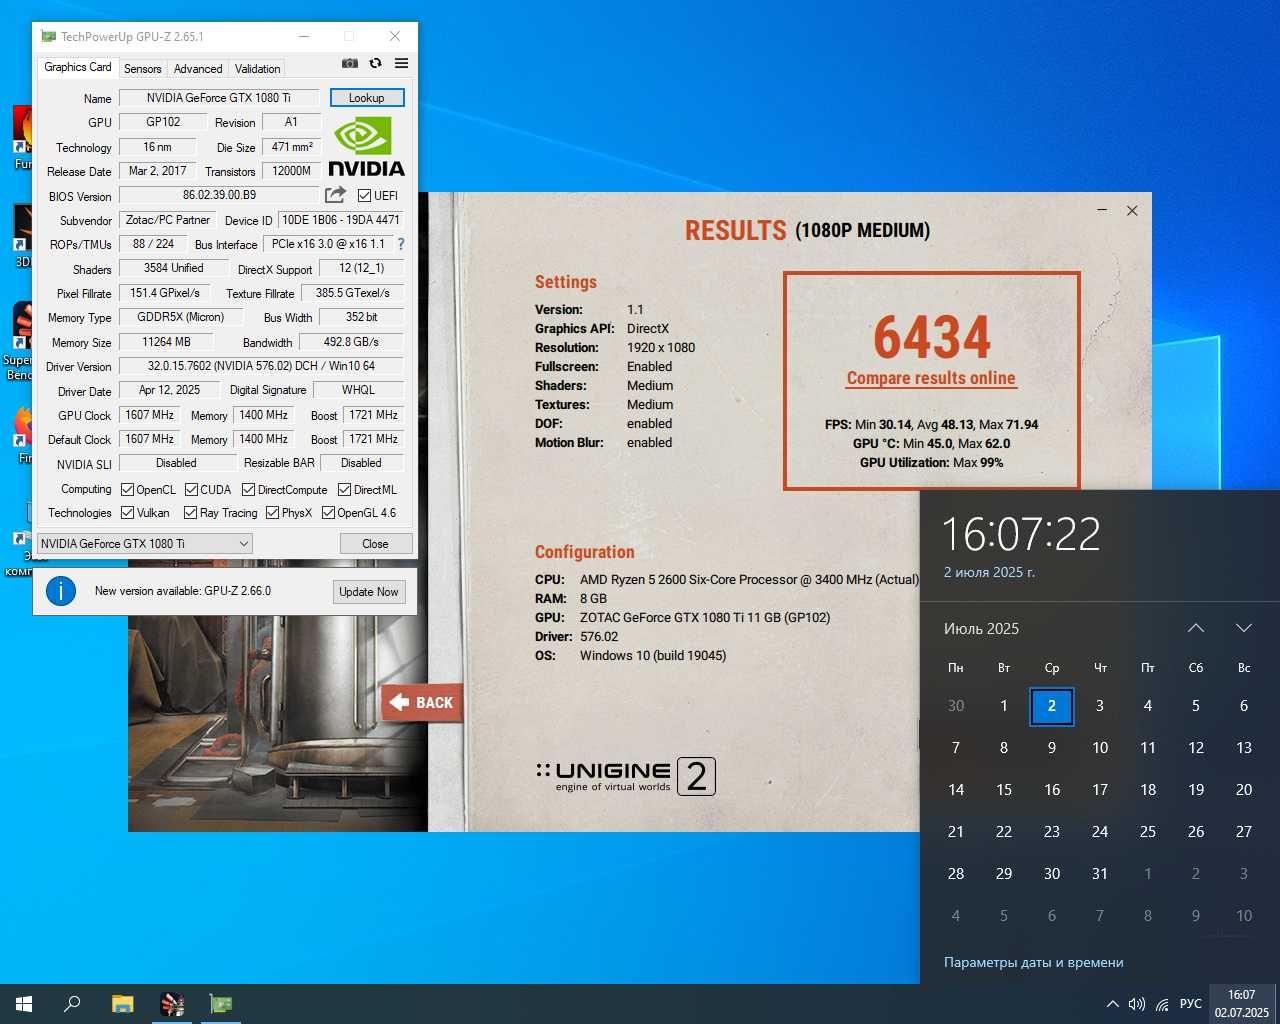This screenshot has height=1024, width=1280.
Task: Click the bus interface question mark
Action: (401, 244)
